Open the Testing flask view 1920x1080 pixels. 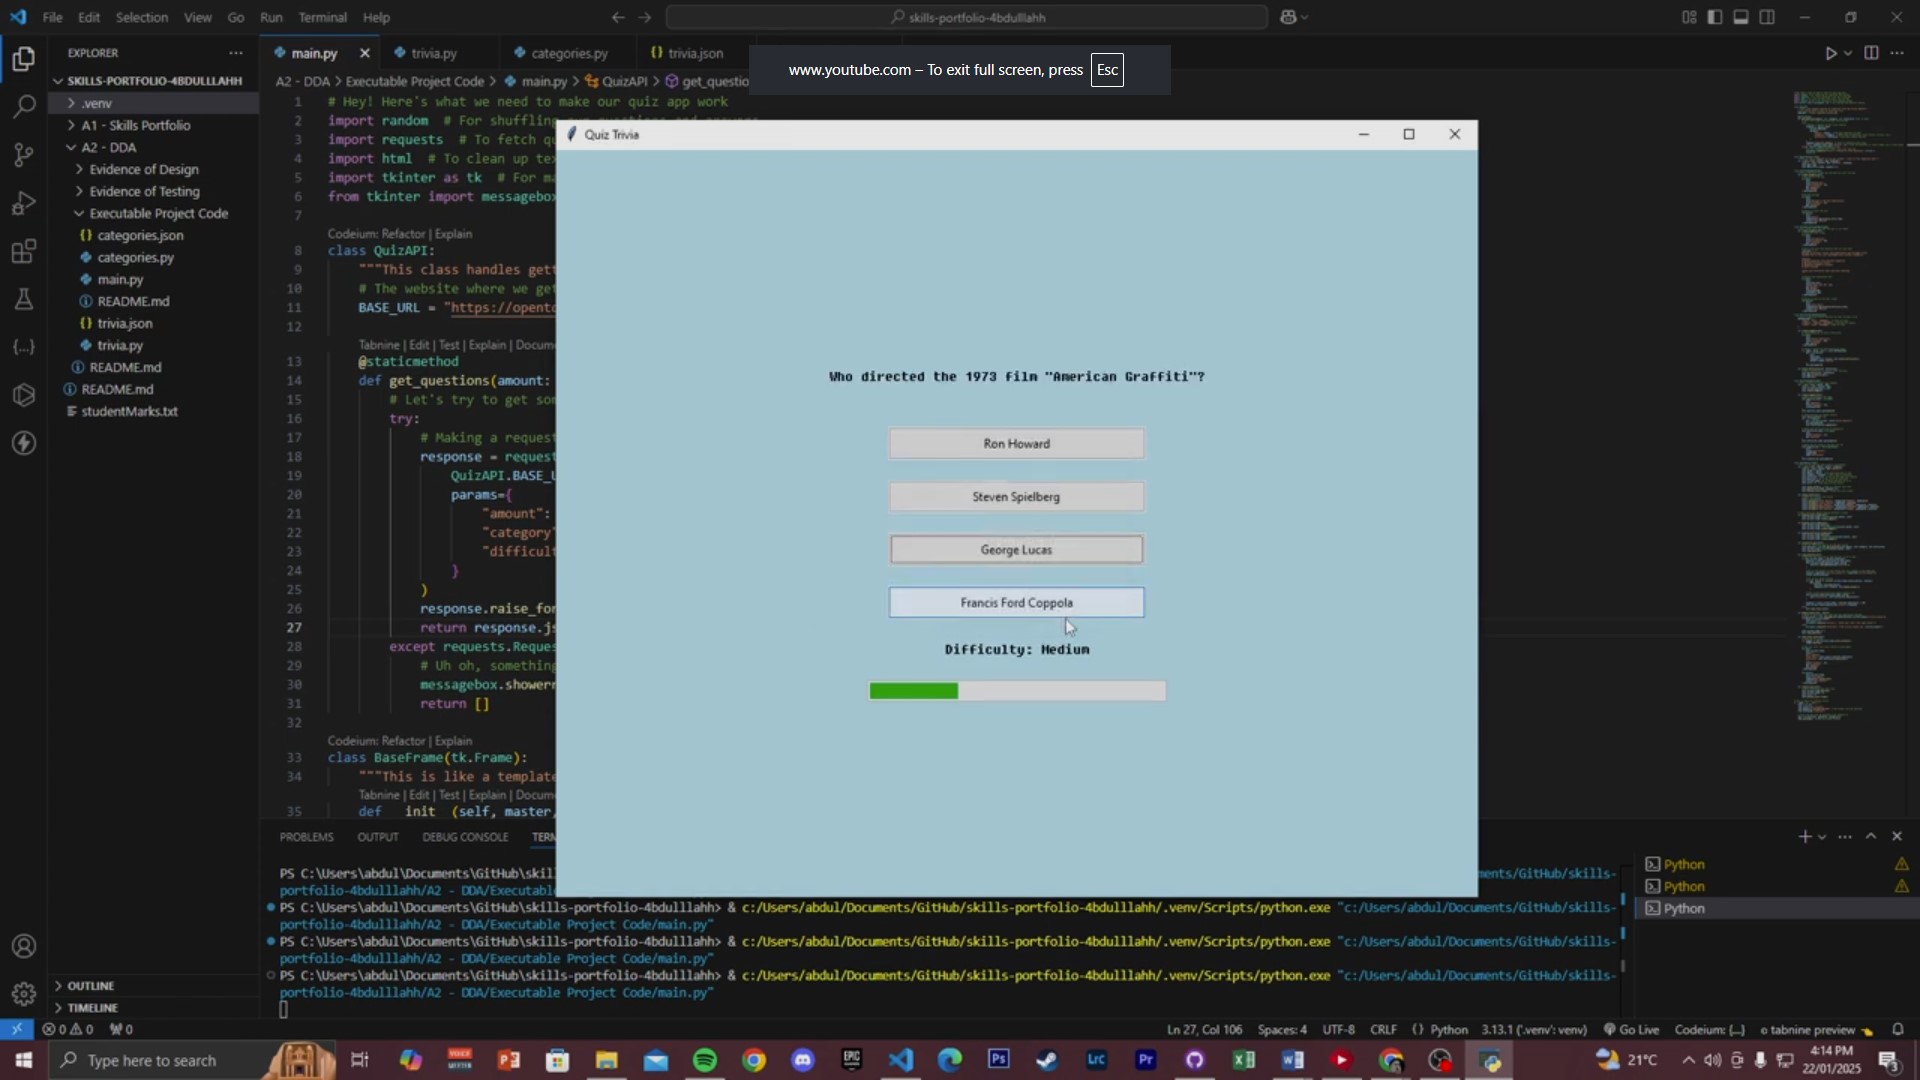click(24, 299)
